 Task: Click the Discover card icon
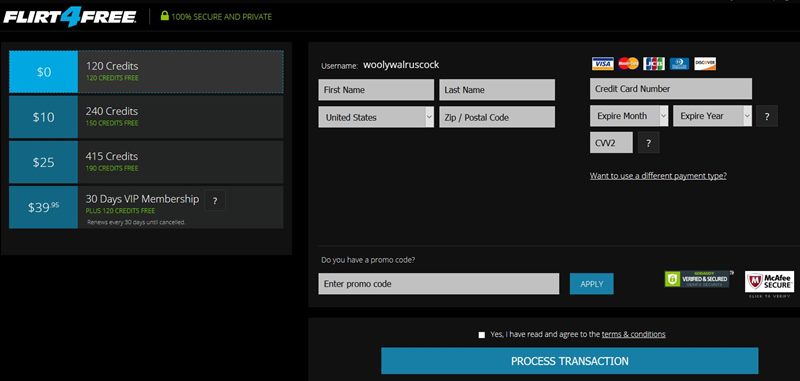tap(705, 63)
